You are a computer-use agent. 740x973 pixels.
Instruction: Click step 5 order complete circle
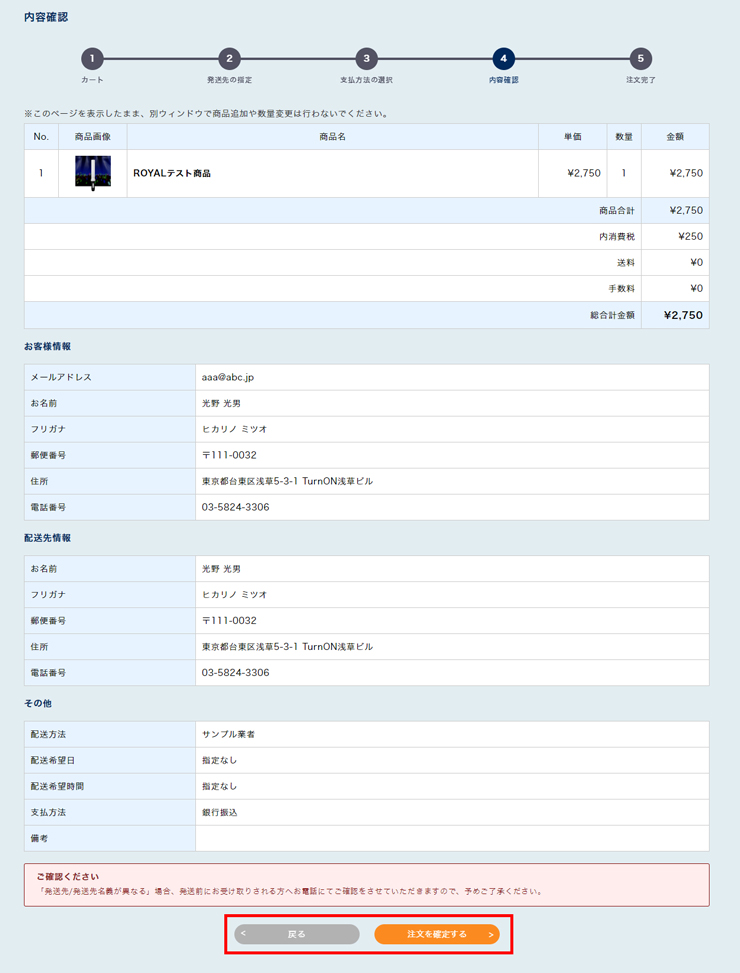click(x=641, y=59)
